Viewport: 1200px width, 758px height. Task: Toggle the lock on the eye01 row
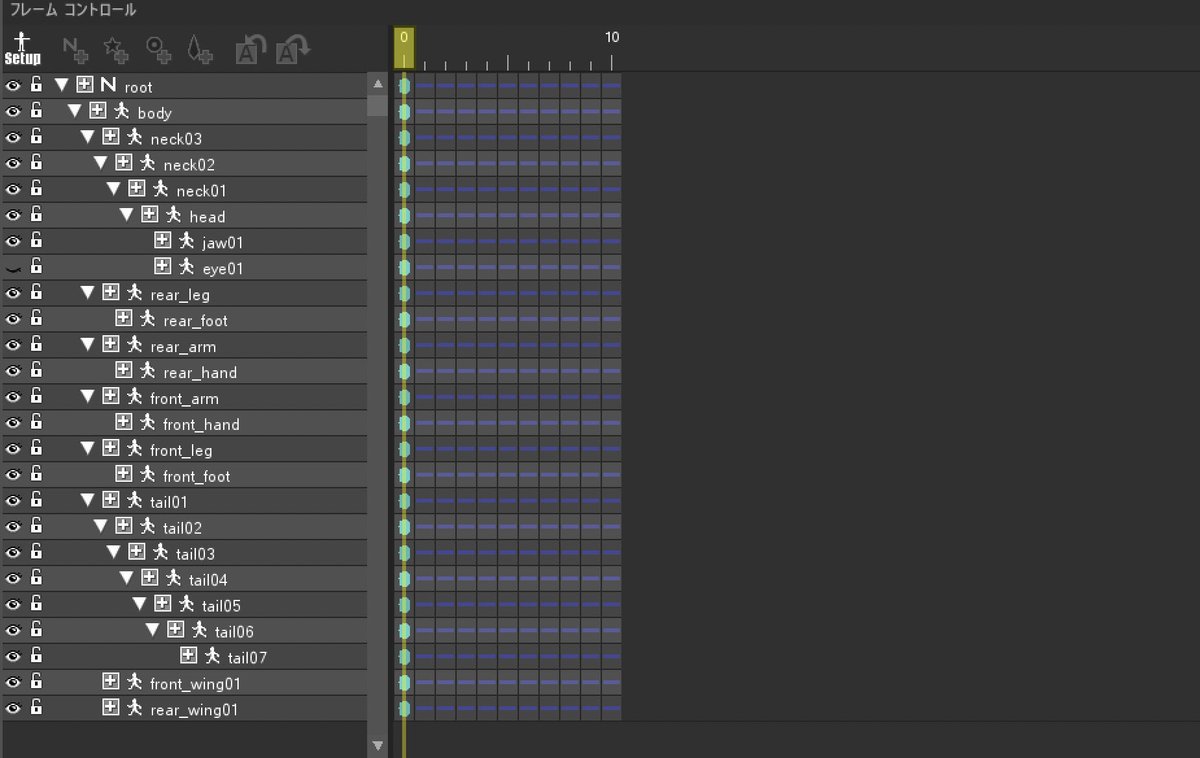tap(36, 268)
